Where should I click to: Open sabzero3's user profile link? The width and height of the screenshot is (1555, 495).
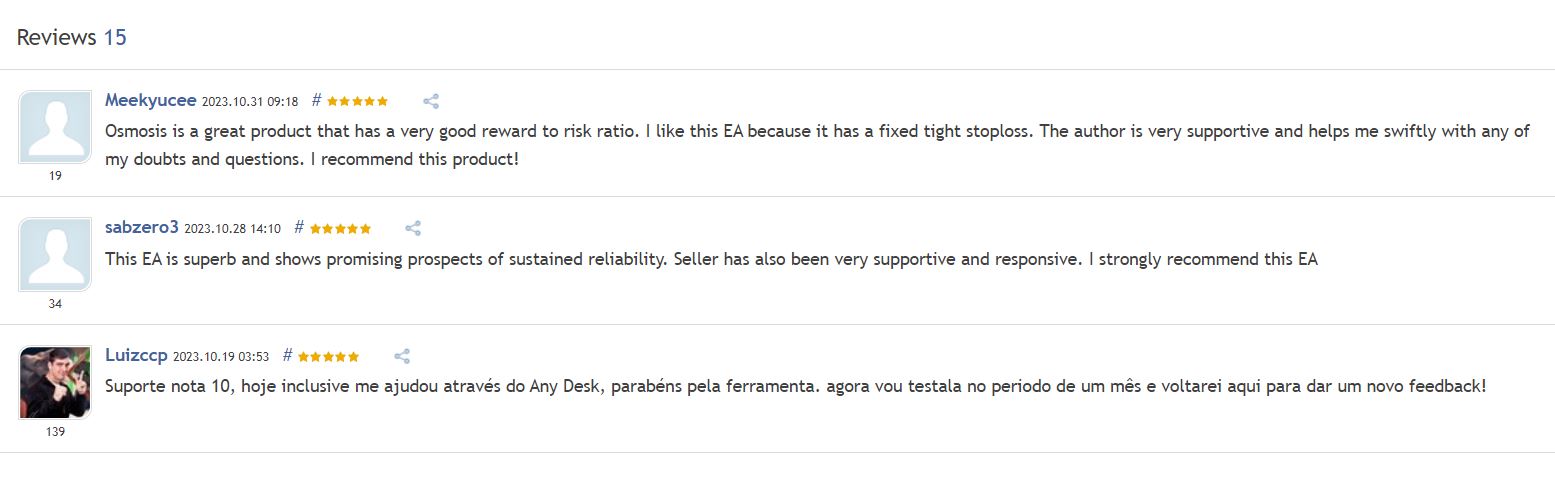(x=141, y=228)
